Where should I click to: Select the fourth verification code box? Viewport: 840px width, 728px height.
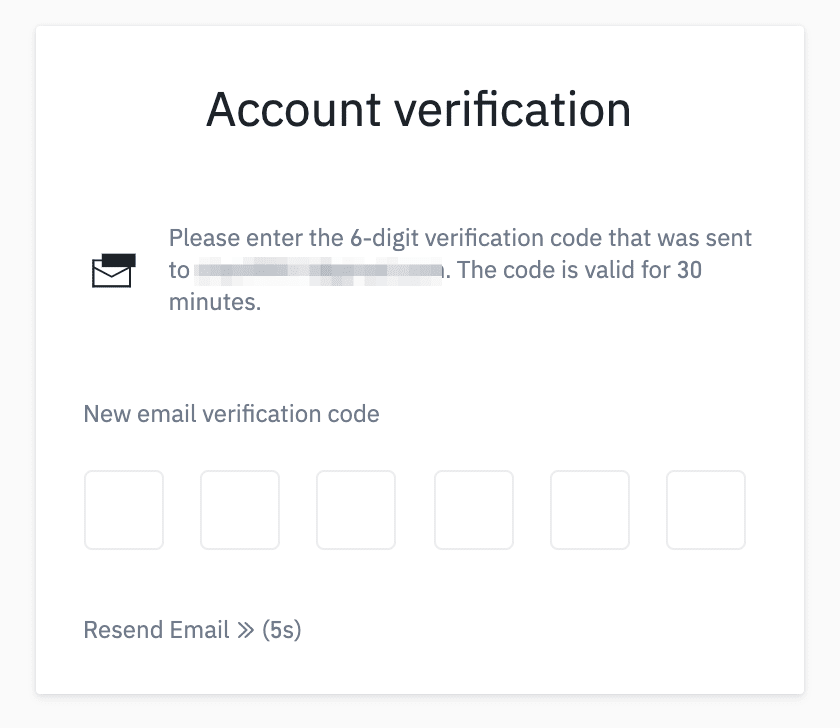pyautogui.click(x=473, y=509)
